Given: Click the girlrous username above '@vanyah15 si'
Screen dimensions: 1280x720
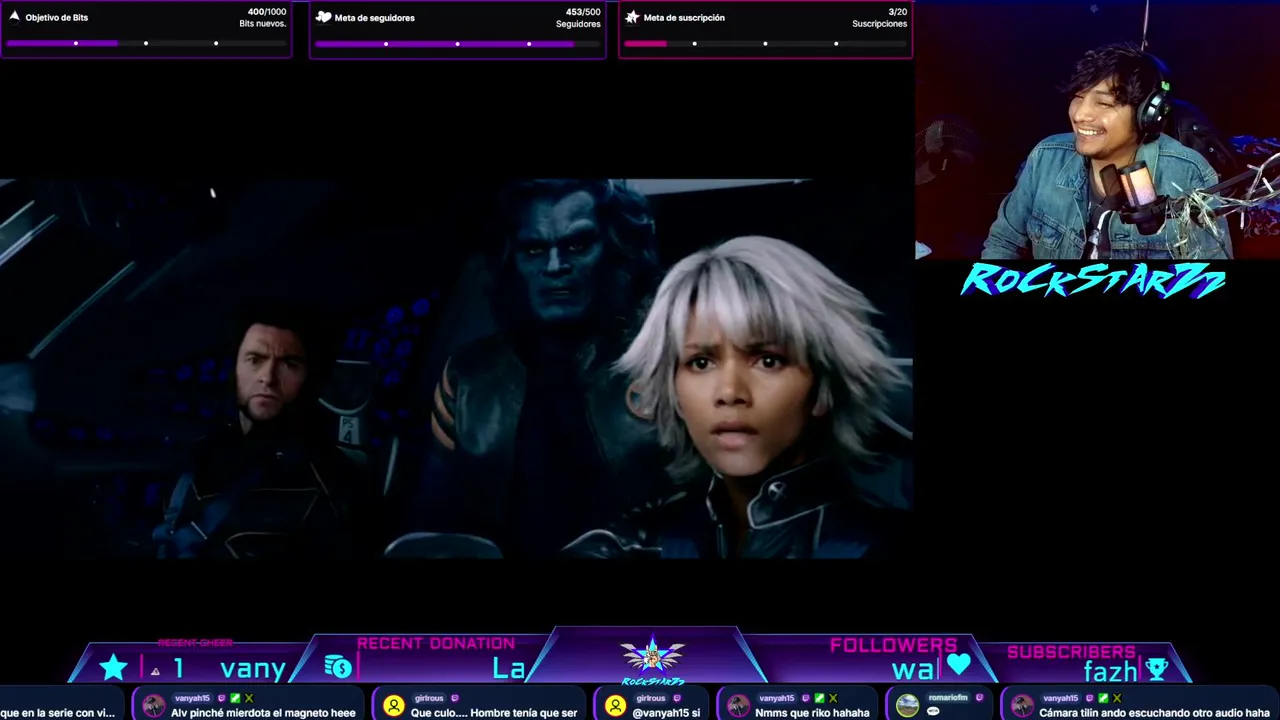Looking at the screenshot, I should pos(651,698).
